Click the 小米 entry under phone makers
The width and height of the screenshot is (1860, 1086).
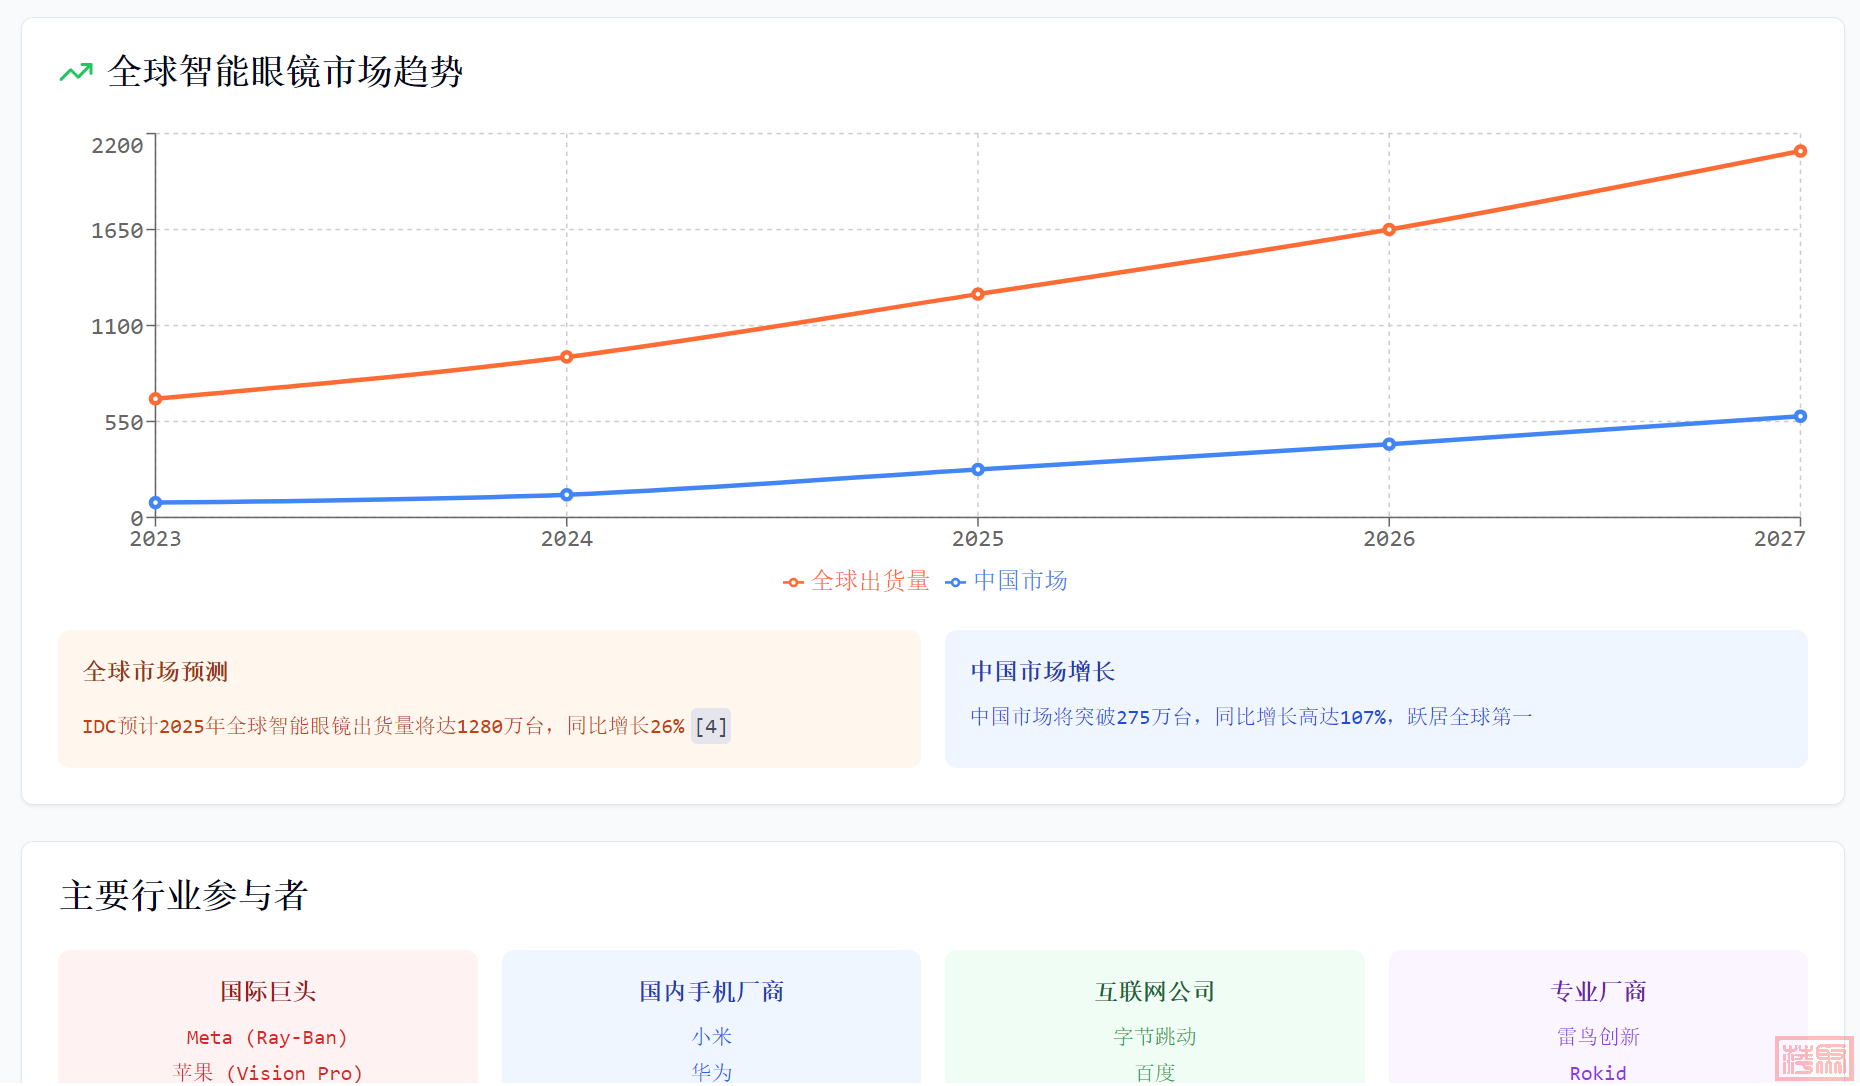[711, 1037]
